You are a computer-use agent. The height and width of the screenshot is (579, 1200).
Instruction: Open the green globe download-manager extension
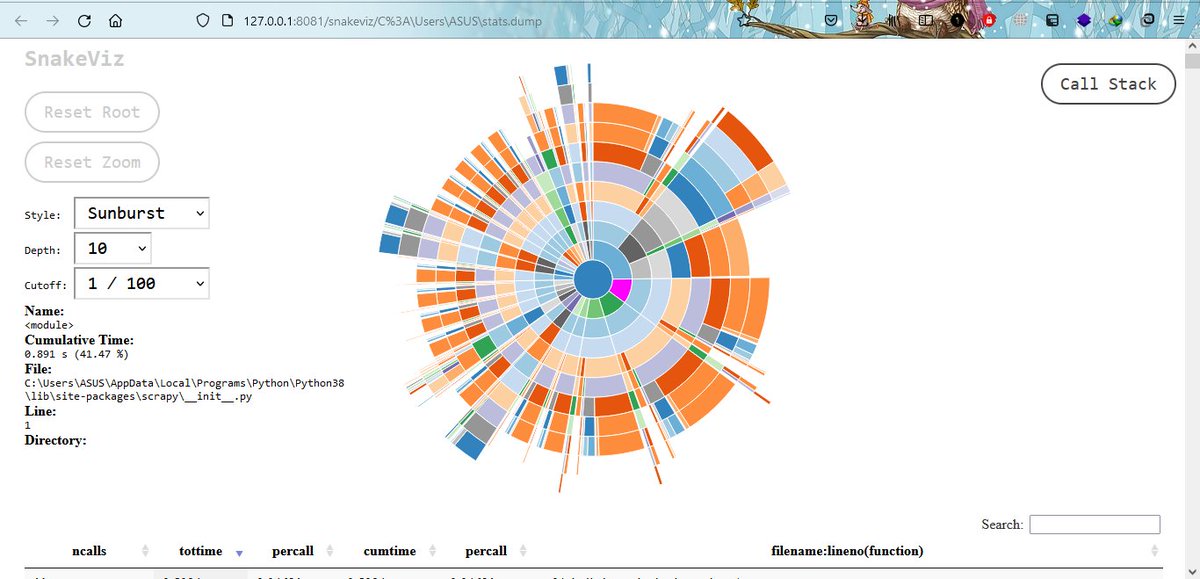pyautogui.click(x=1115, y=20)
